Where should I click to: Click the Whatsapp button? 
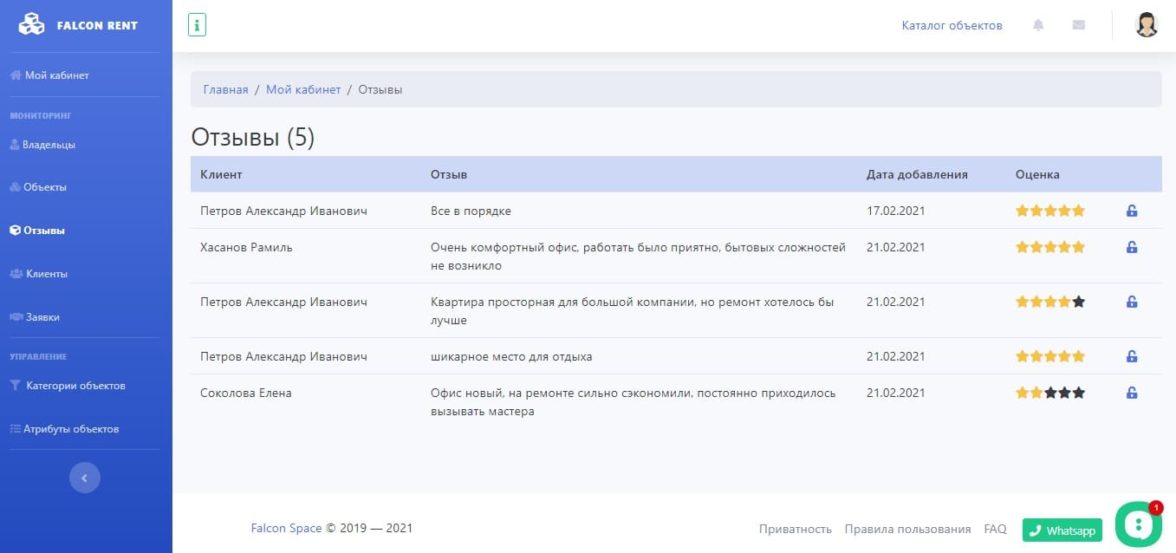[1062, 530]
